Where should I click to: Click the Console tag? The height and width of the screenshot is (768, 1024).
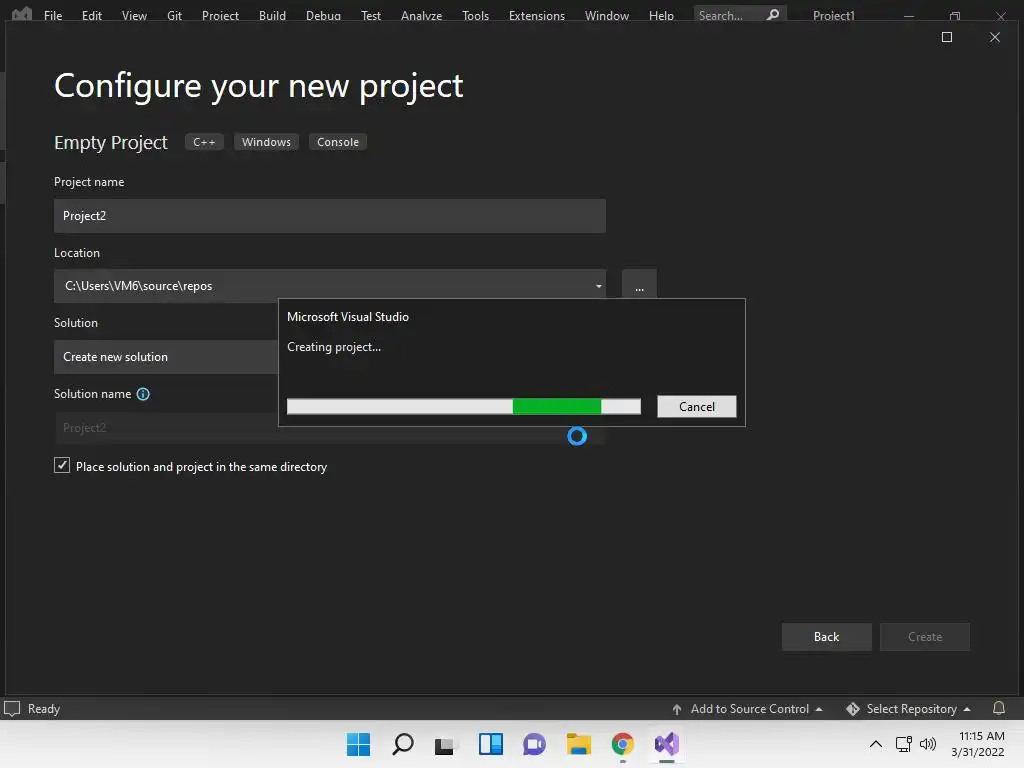click(x=338, y=142)
